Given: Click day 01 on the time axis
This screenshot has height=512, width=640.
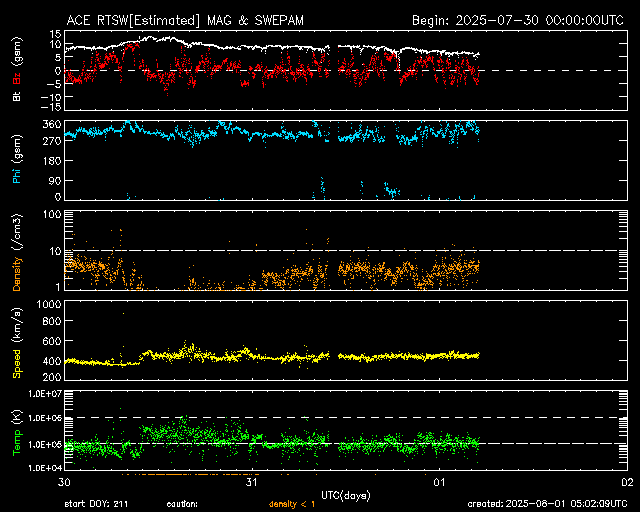Looking at the screenshot, I should pos(438,482).
